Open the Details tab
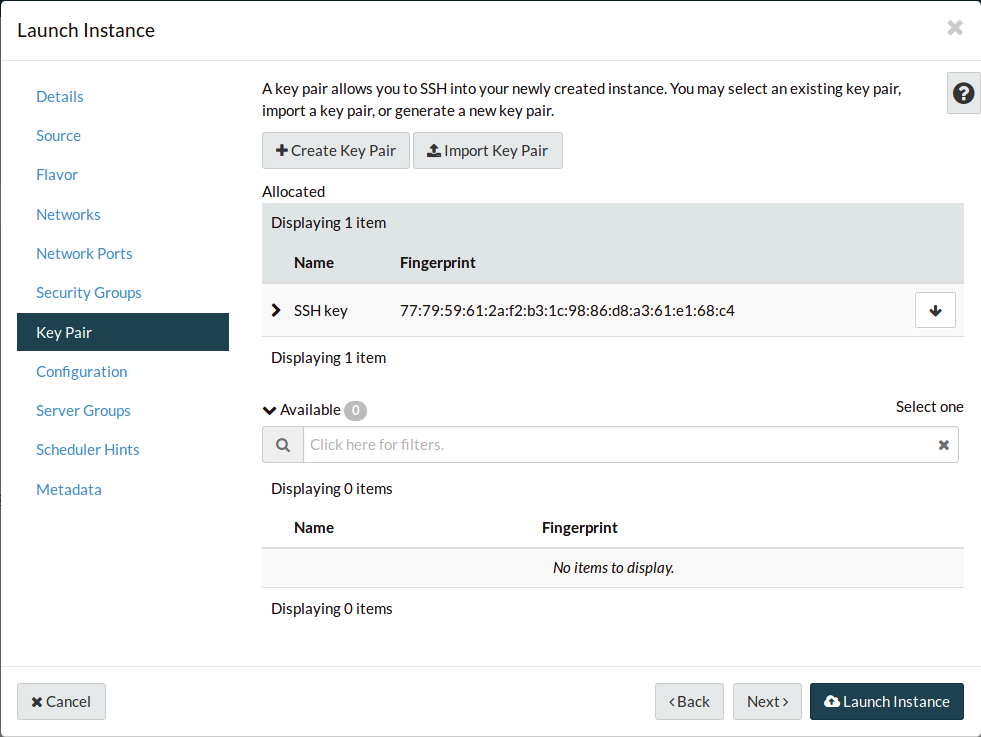Image resolution: width=981 pixels, height=737 pixels. [60, 97]
